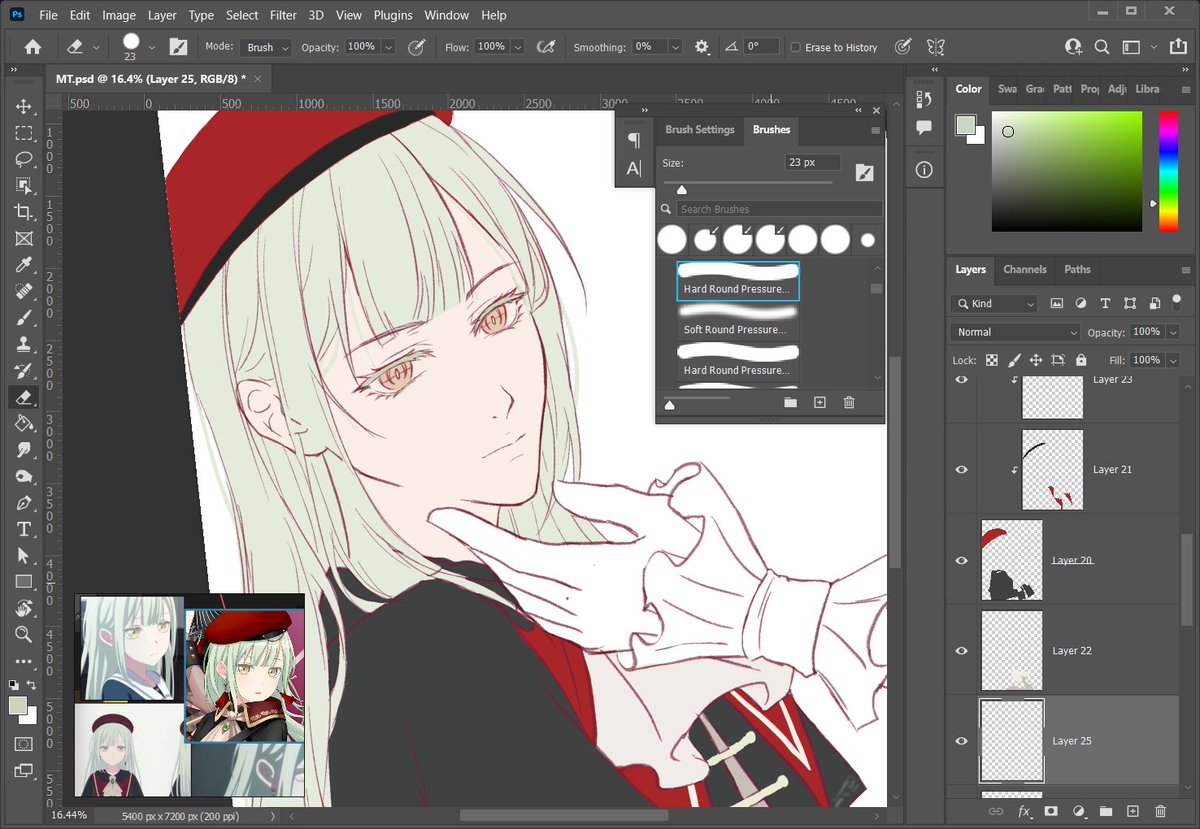The width and height of the screenshot is (1200, 829).
Task: Open layer filter Kind dropdown
Action: click(x=995, y=304)
